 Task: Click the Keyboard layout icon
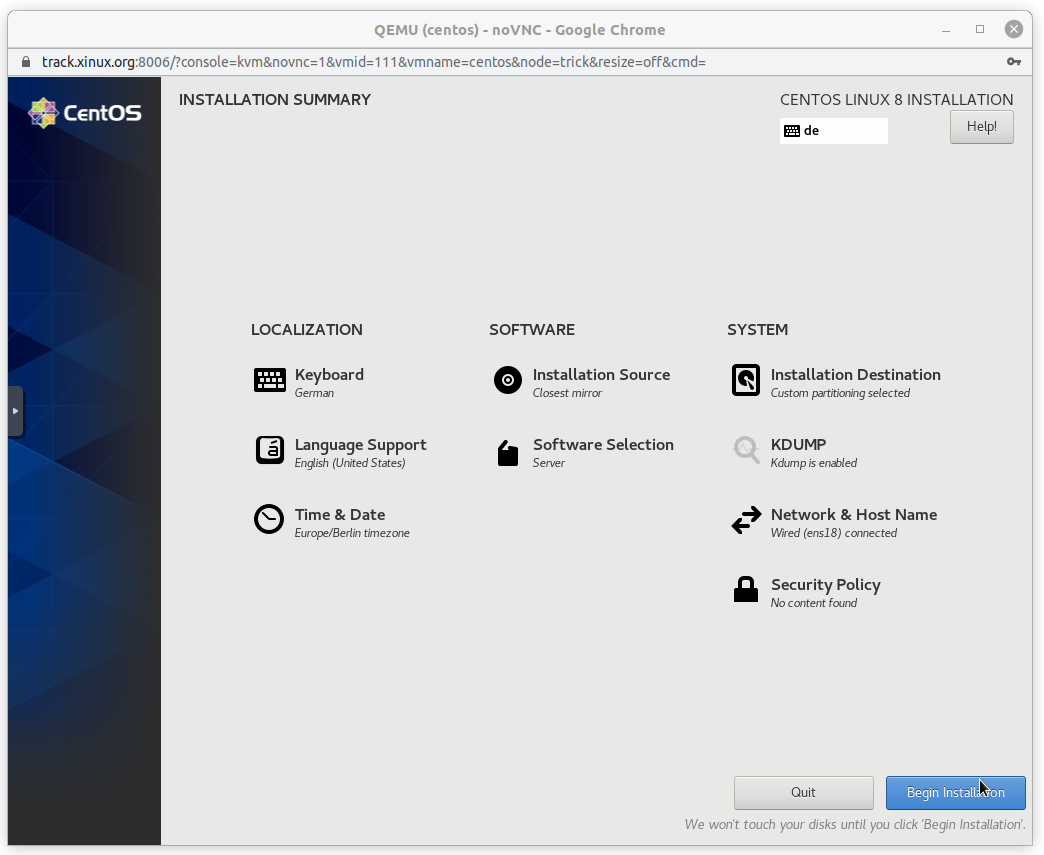pyautogui.click(x=269, y=380)
